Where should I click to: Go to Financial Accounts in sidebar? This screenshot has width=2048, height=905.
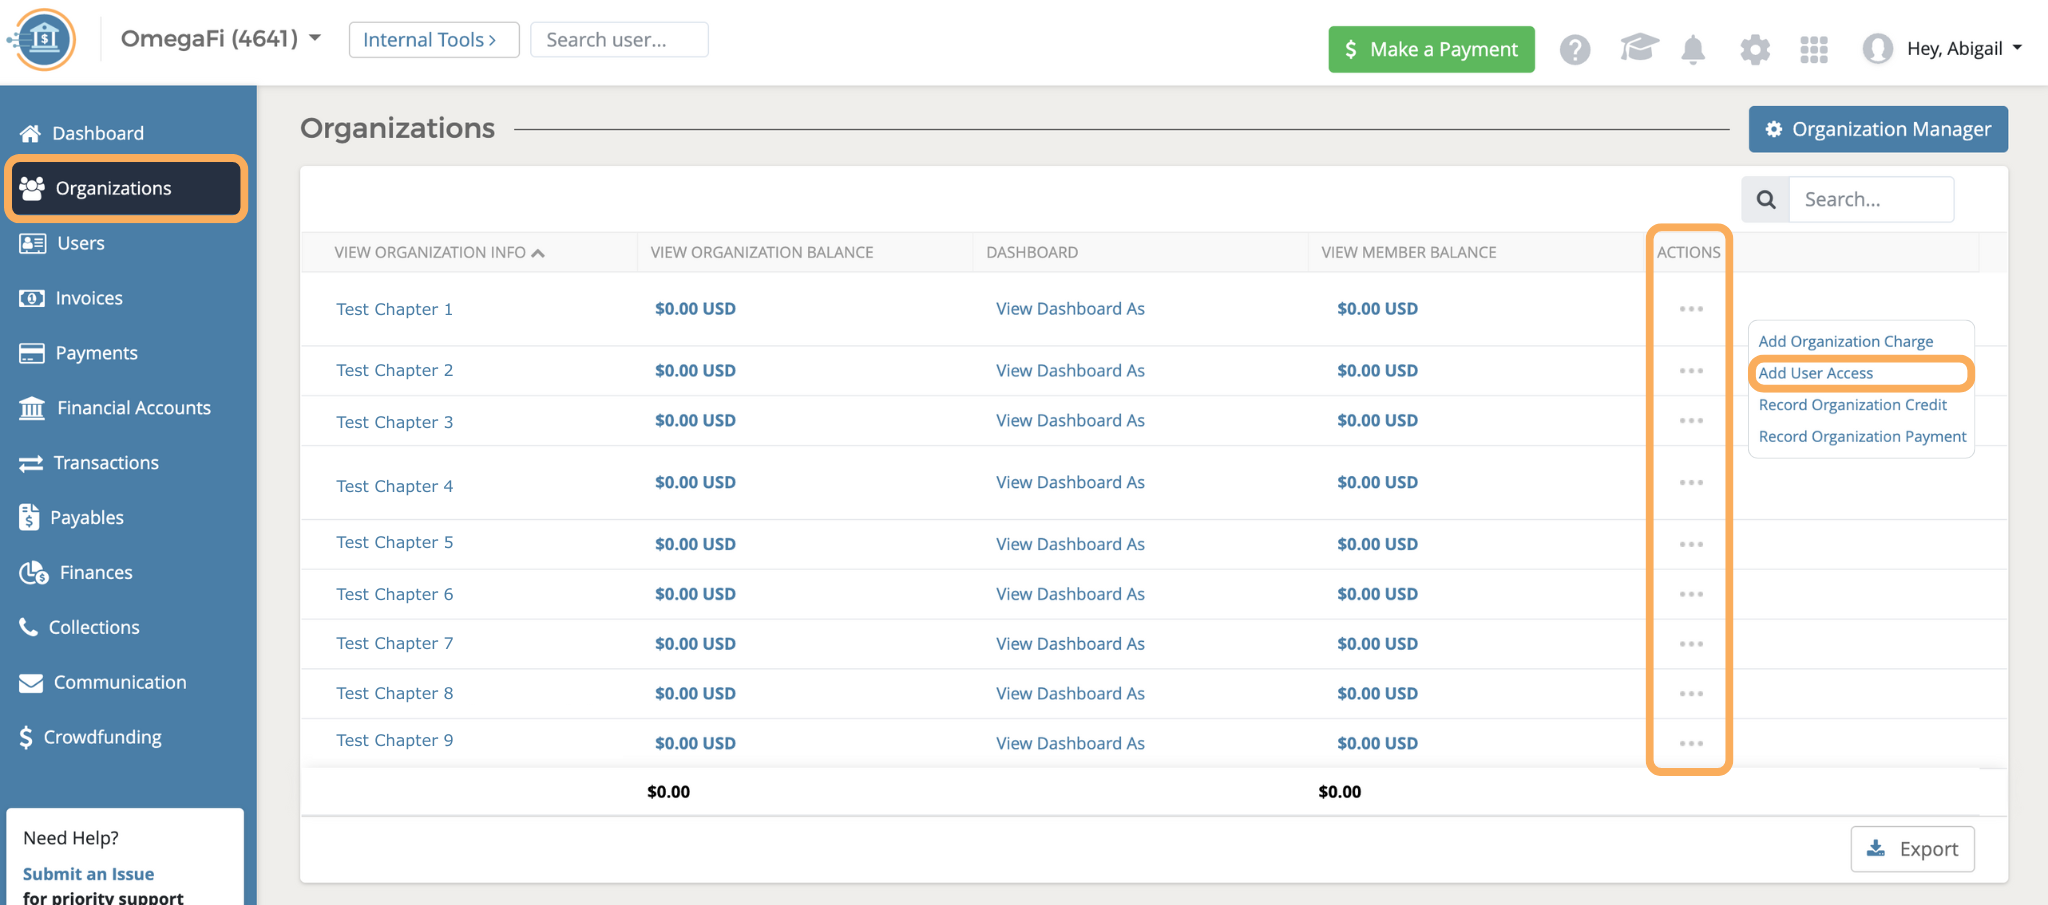pyautogui.click(x=133, y=408)
